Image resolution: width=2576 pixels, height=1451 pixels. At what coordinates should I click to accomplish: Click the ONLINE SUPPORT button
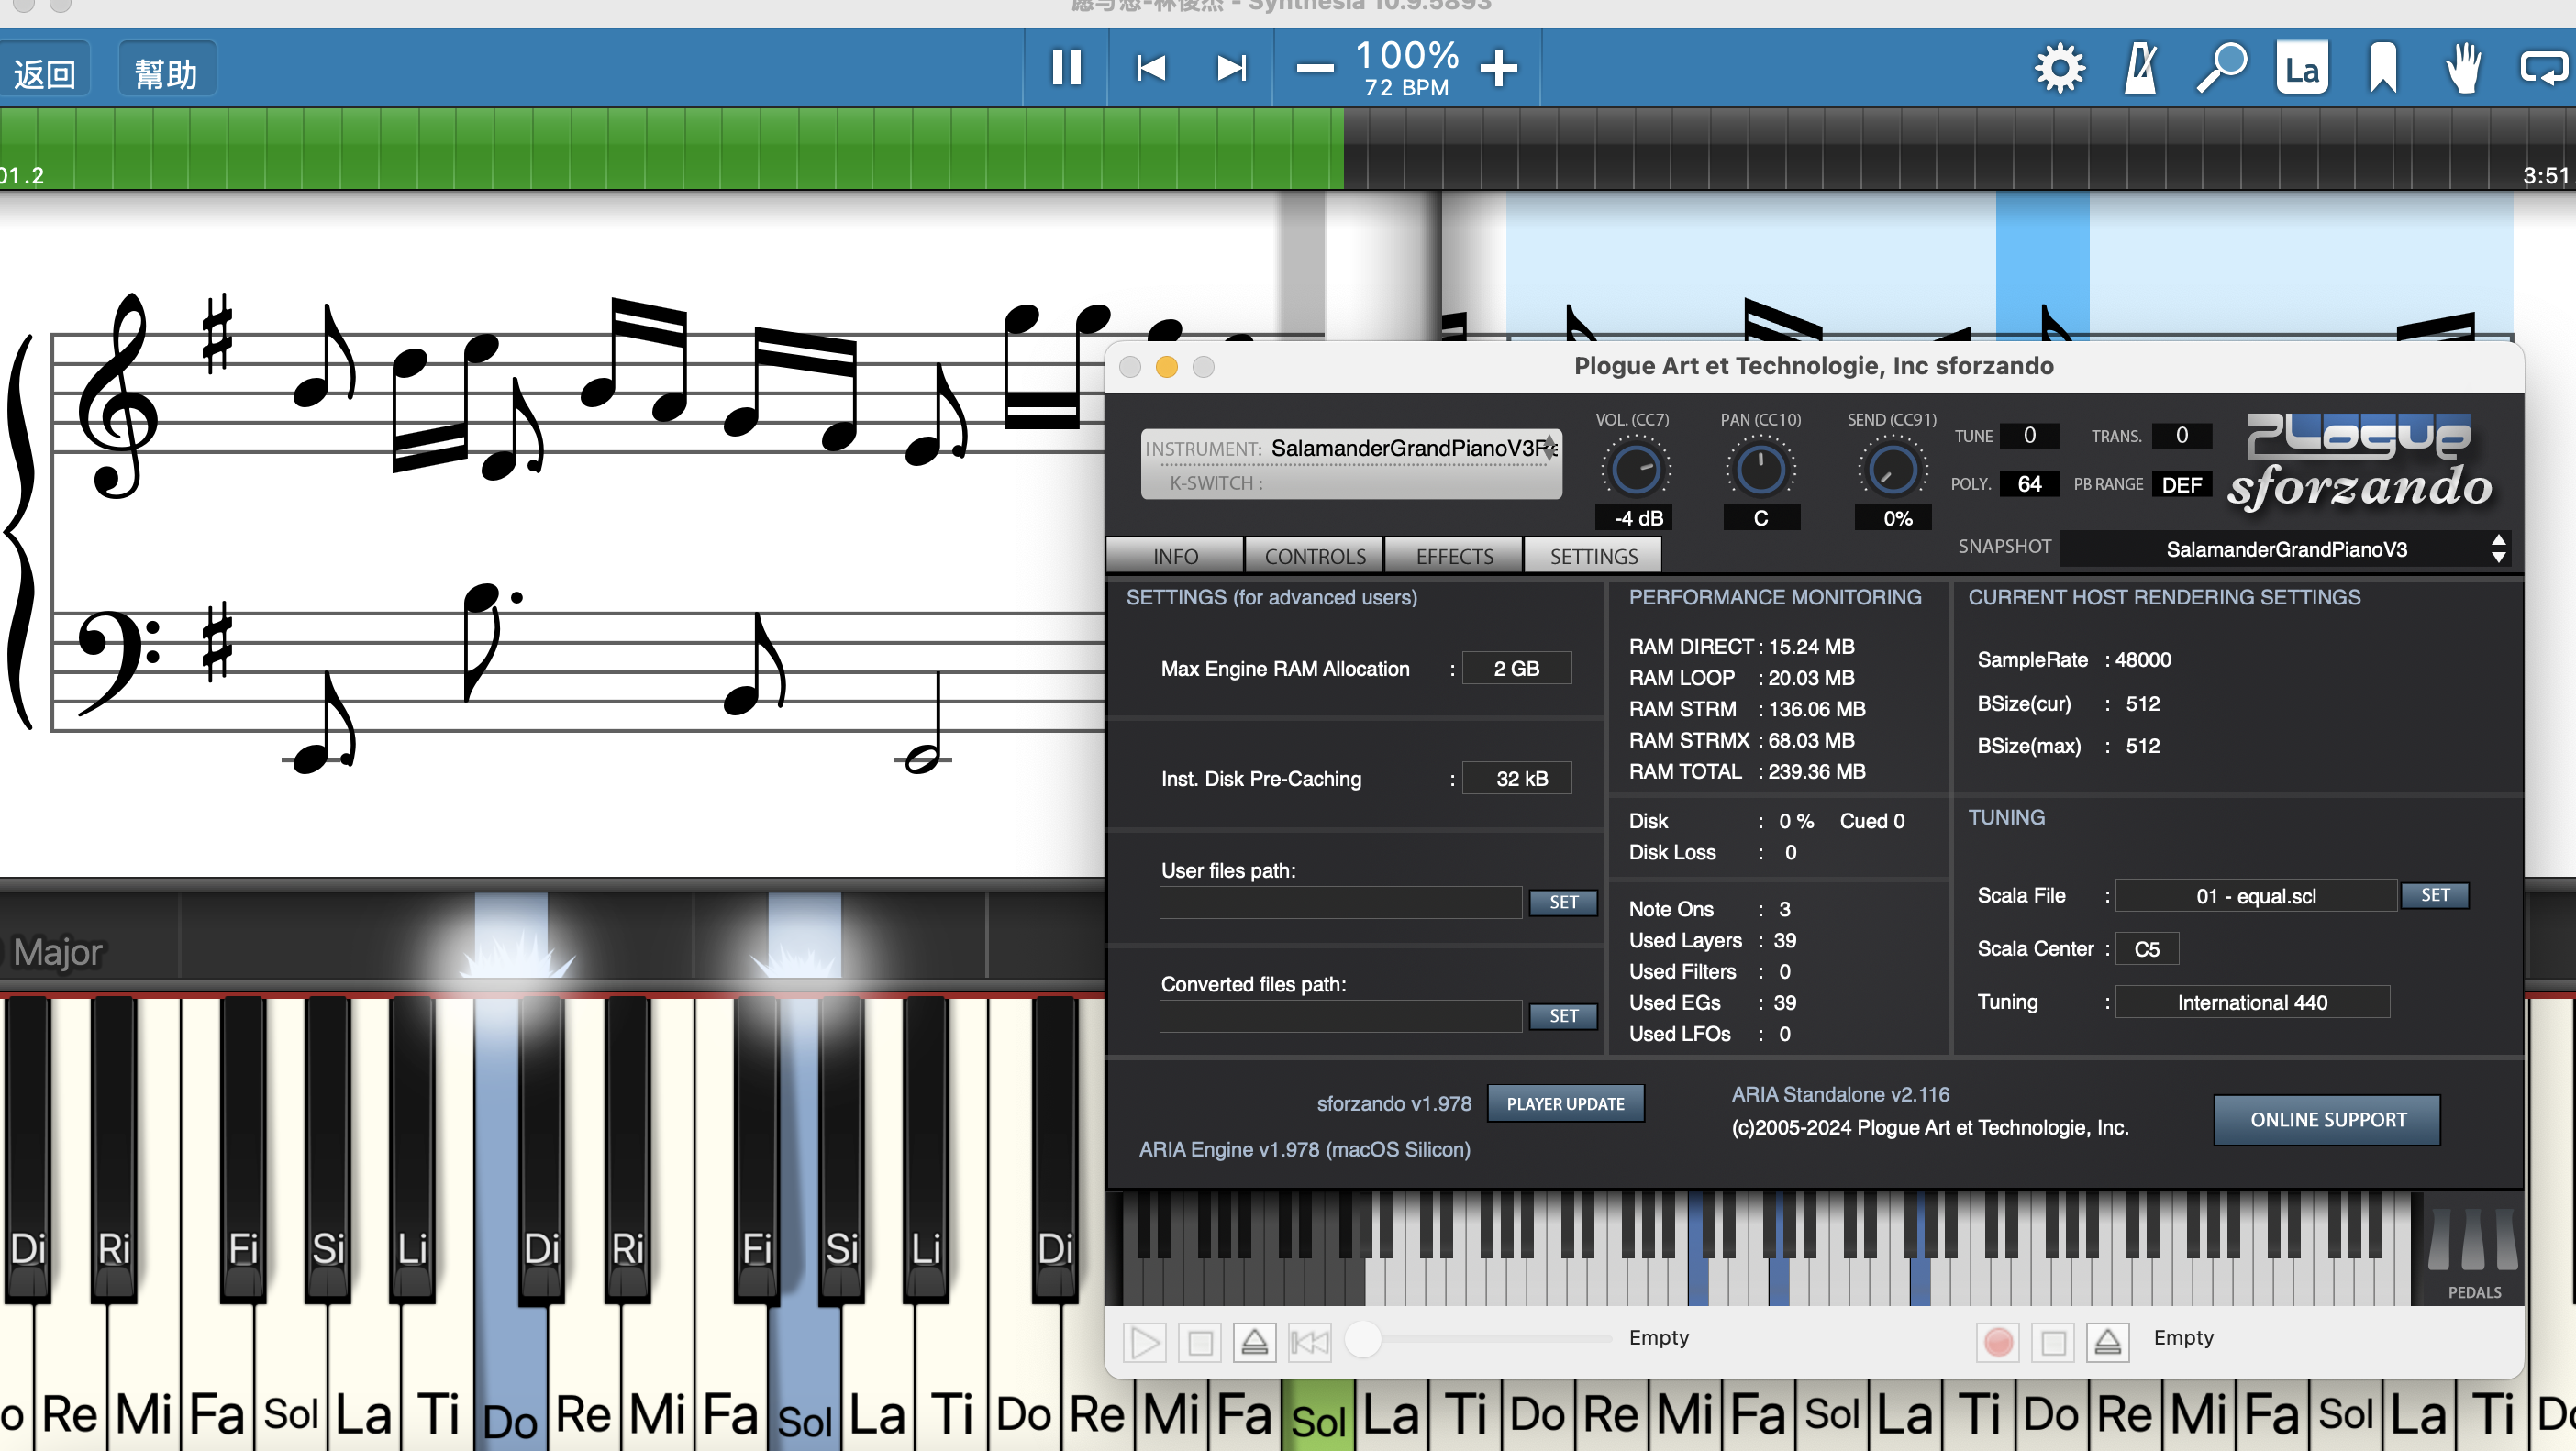coord(2326,1120)
